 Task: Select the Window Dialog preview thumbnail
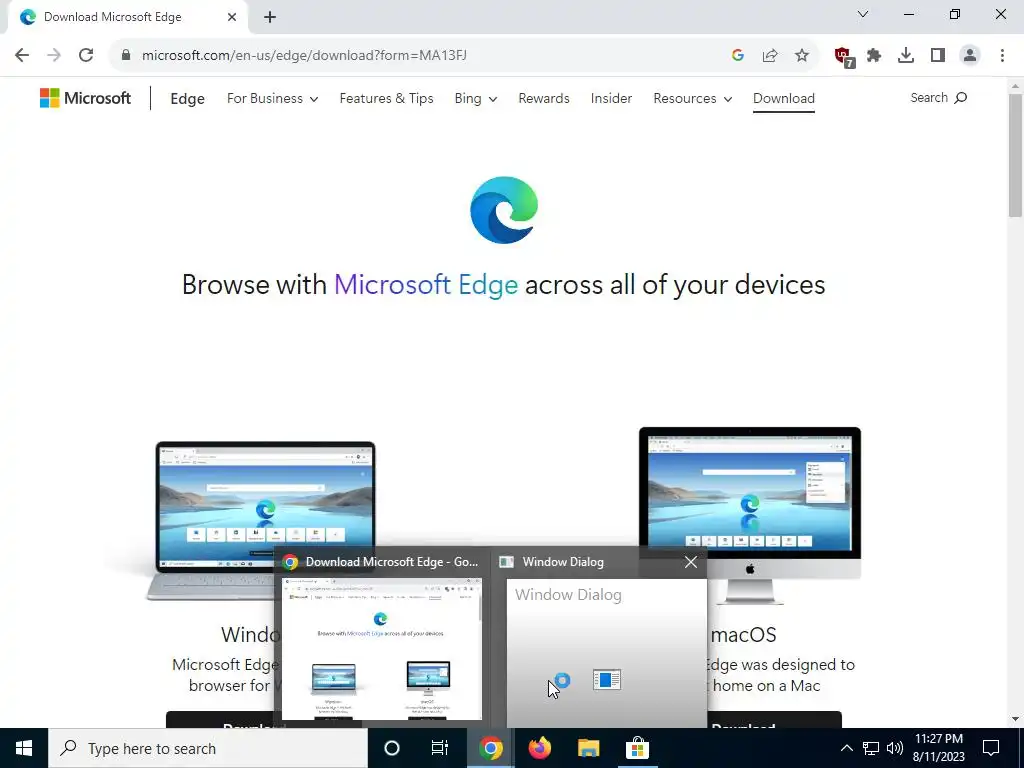pyautogui.click(x=607, y=653)
